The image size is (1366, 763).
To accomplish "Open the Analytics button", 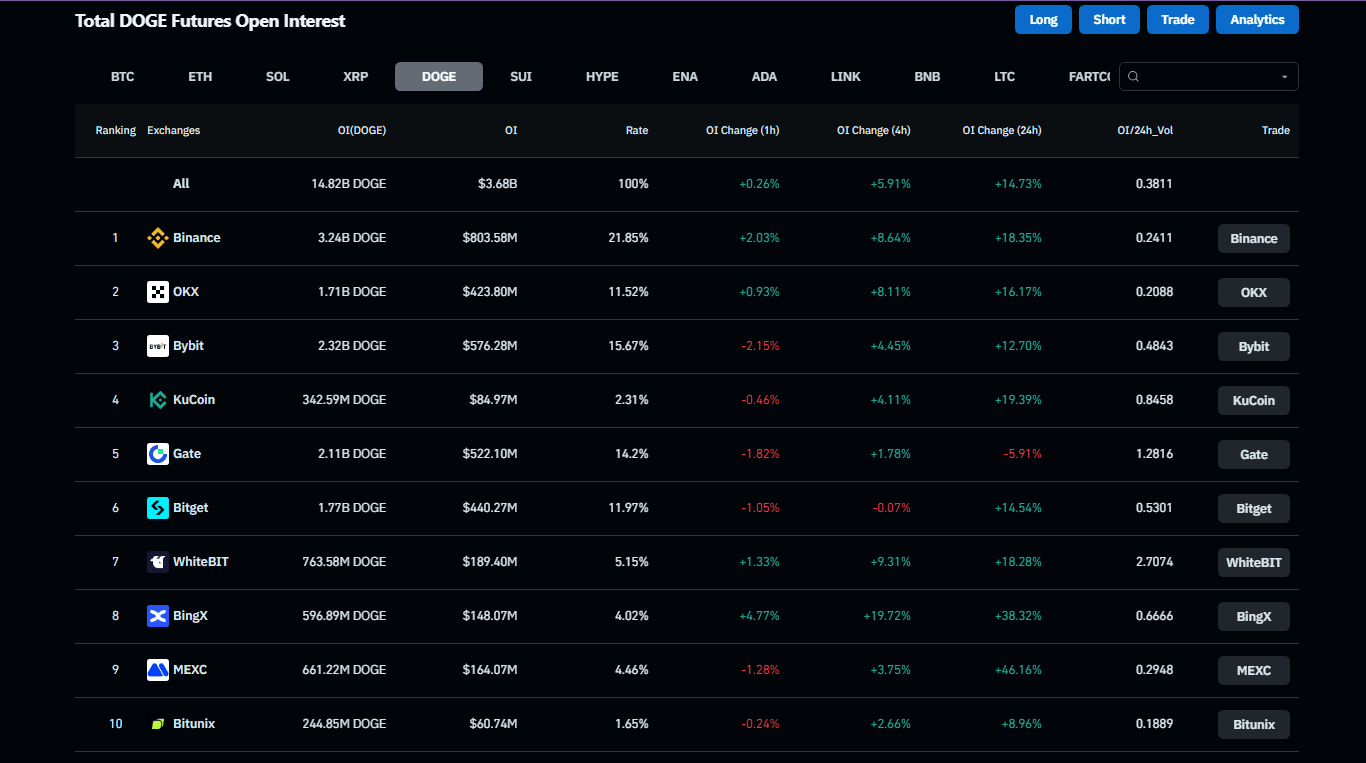I will tap(1257, 20).
